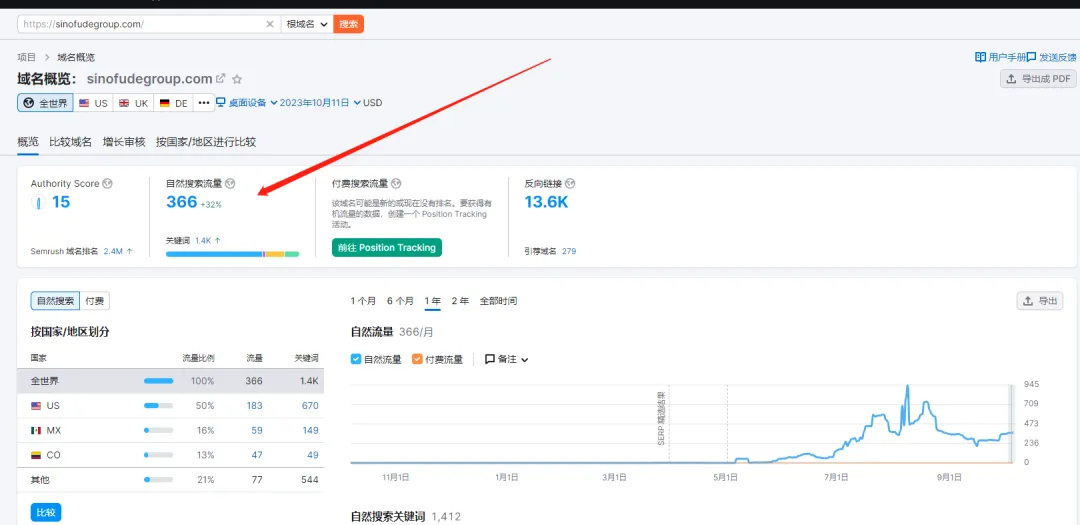Open external link icon beside sinofudegroup.com
The image size is (1080, 525).
coord(221,79)
